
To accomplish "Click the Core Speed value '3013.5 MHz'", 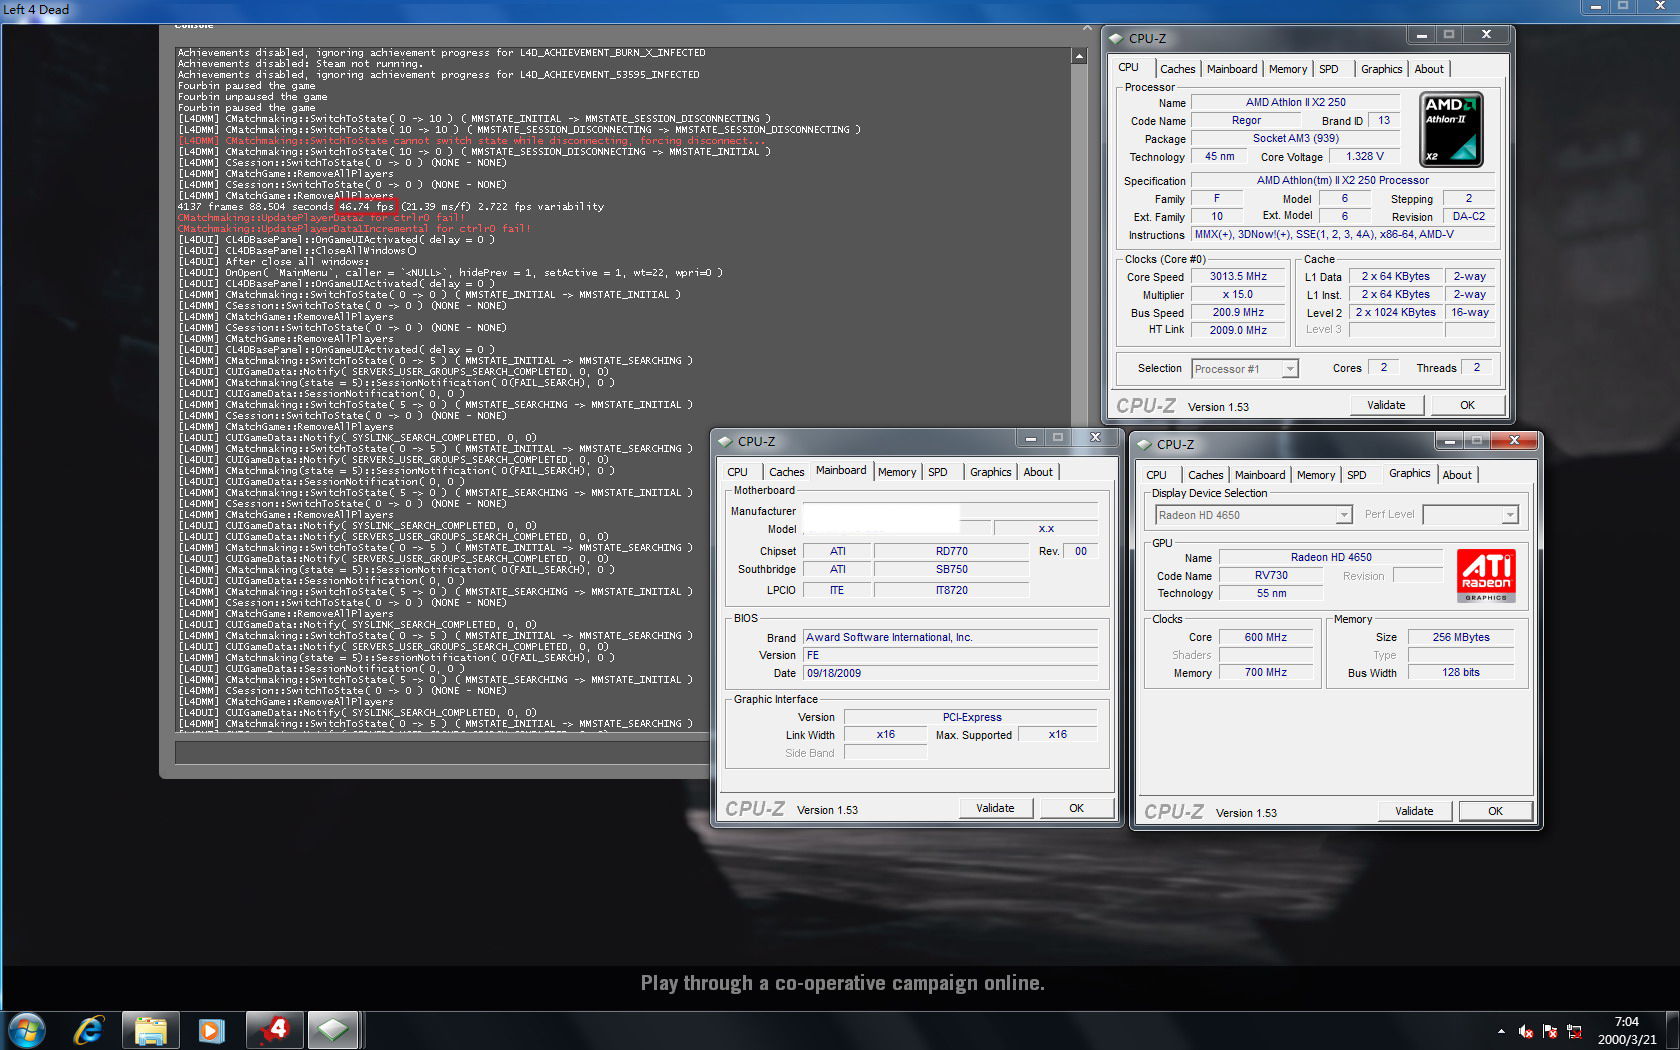I will [x=1238, y=276].
